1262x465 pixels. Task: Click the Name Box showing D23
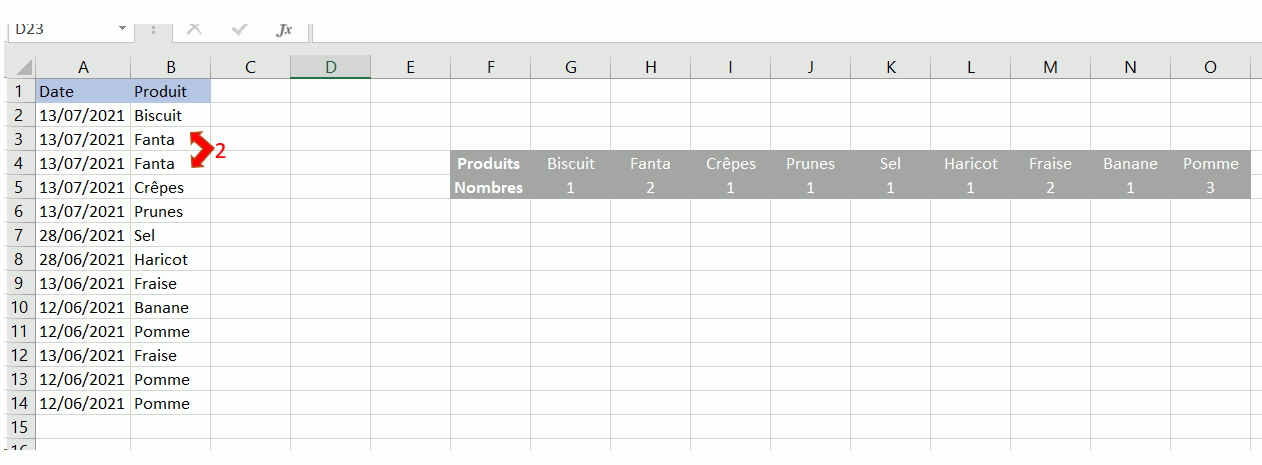pos(62,29)
